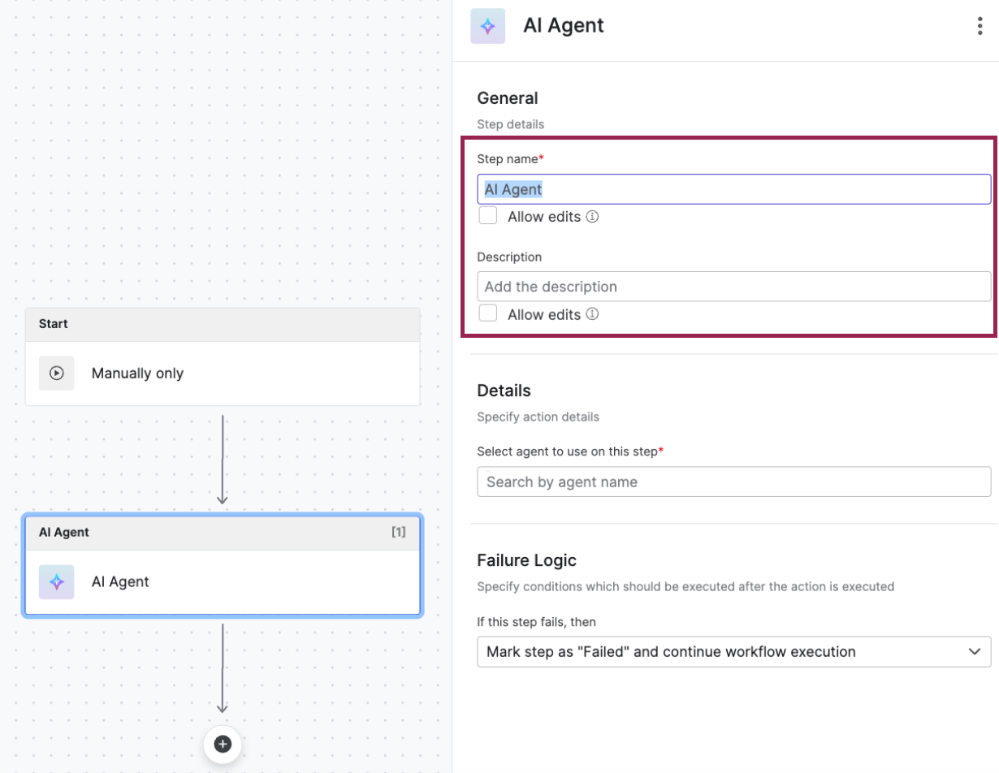Viewport: 999px width, 773px height.
Task: Click the General section heading
Action: click(508, 98)
